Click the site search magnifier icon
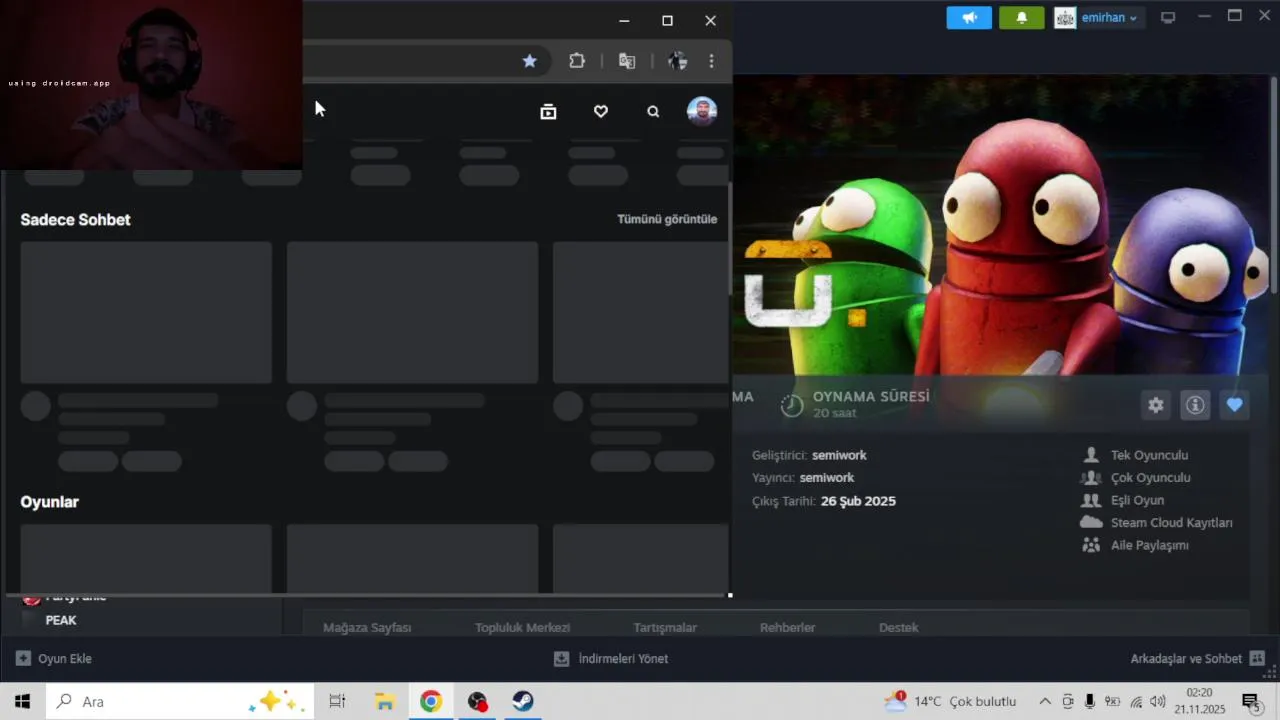 click(x=653, y=112)
